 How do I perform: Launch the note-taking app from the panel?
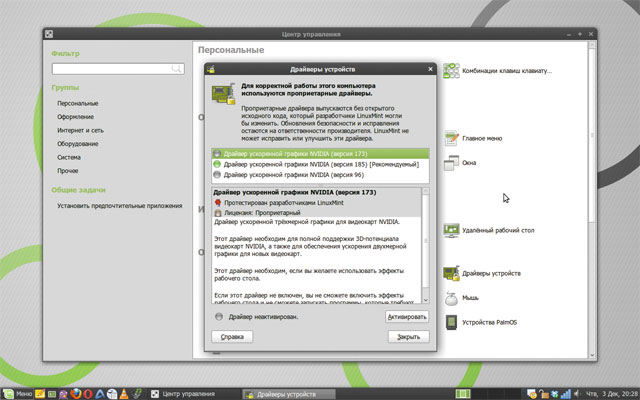coord(40,394)
